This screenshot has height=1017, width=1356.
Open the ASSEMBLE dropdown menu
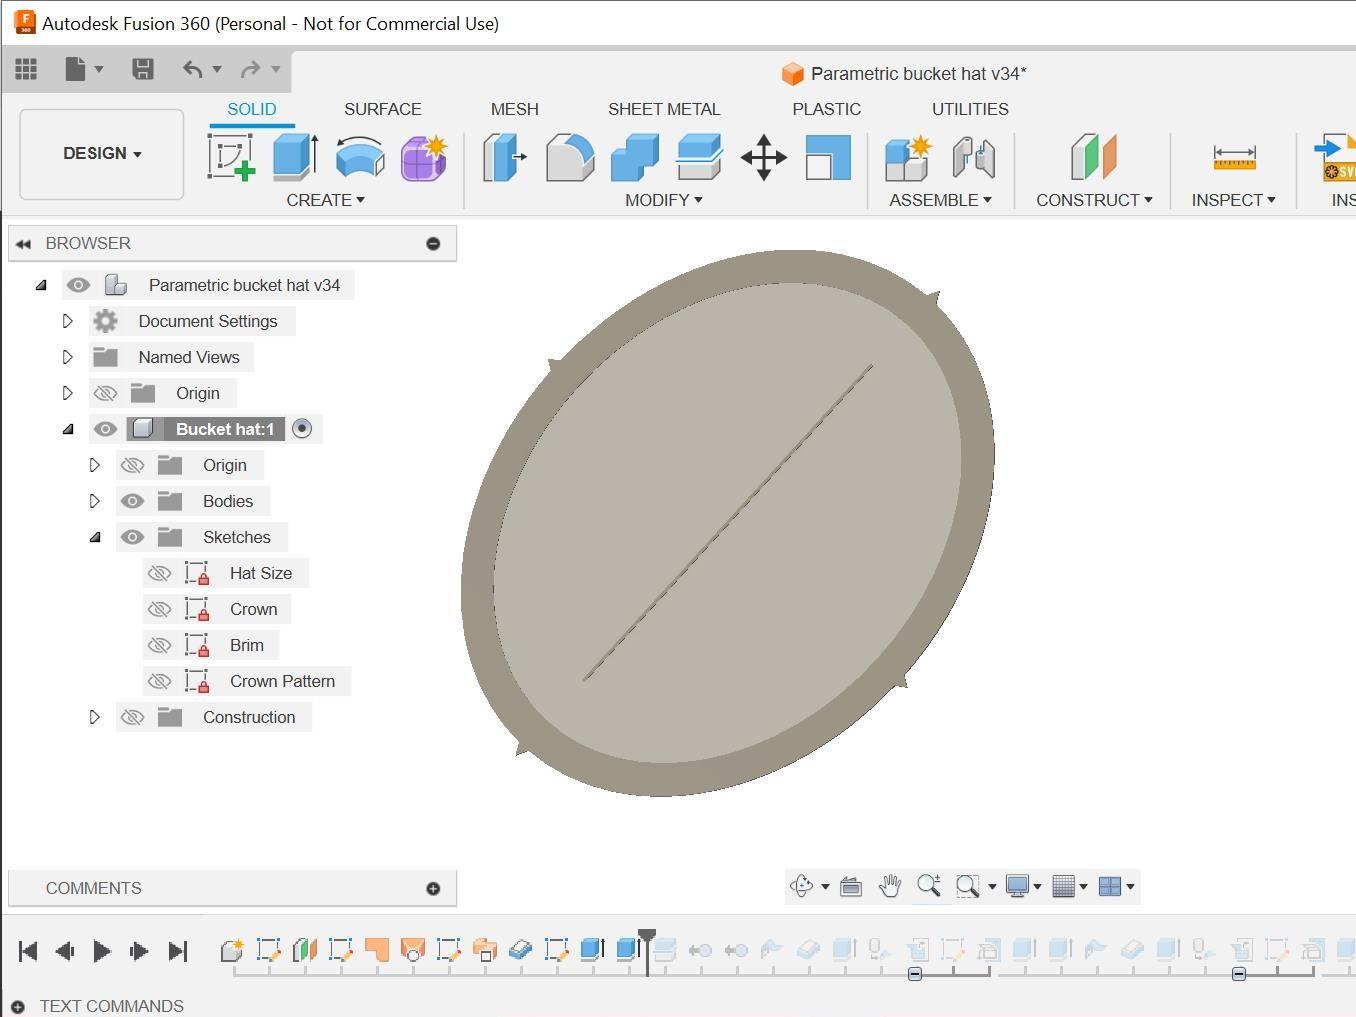pyautogui.click(x=941, y=200)
